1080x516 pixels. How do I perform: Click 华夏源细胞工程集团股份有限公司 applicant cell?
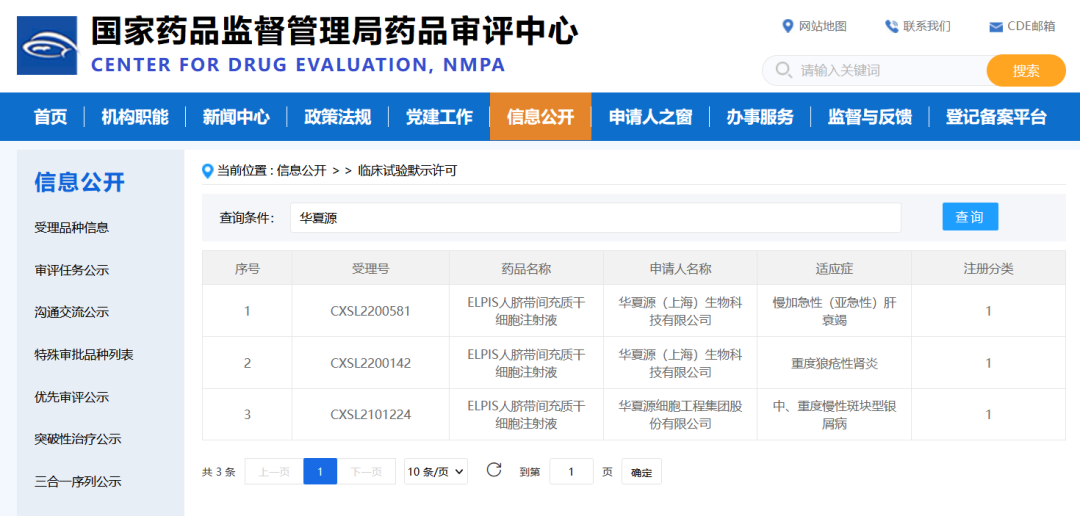coord(681,415)
